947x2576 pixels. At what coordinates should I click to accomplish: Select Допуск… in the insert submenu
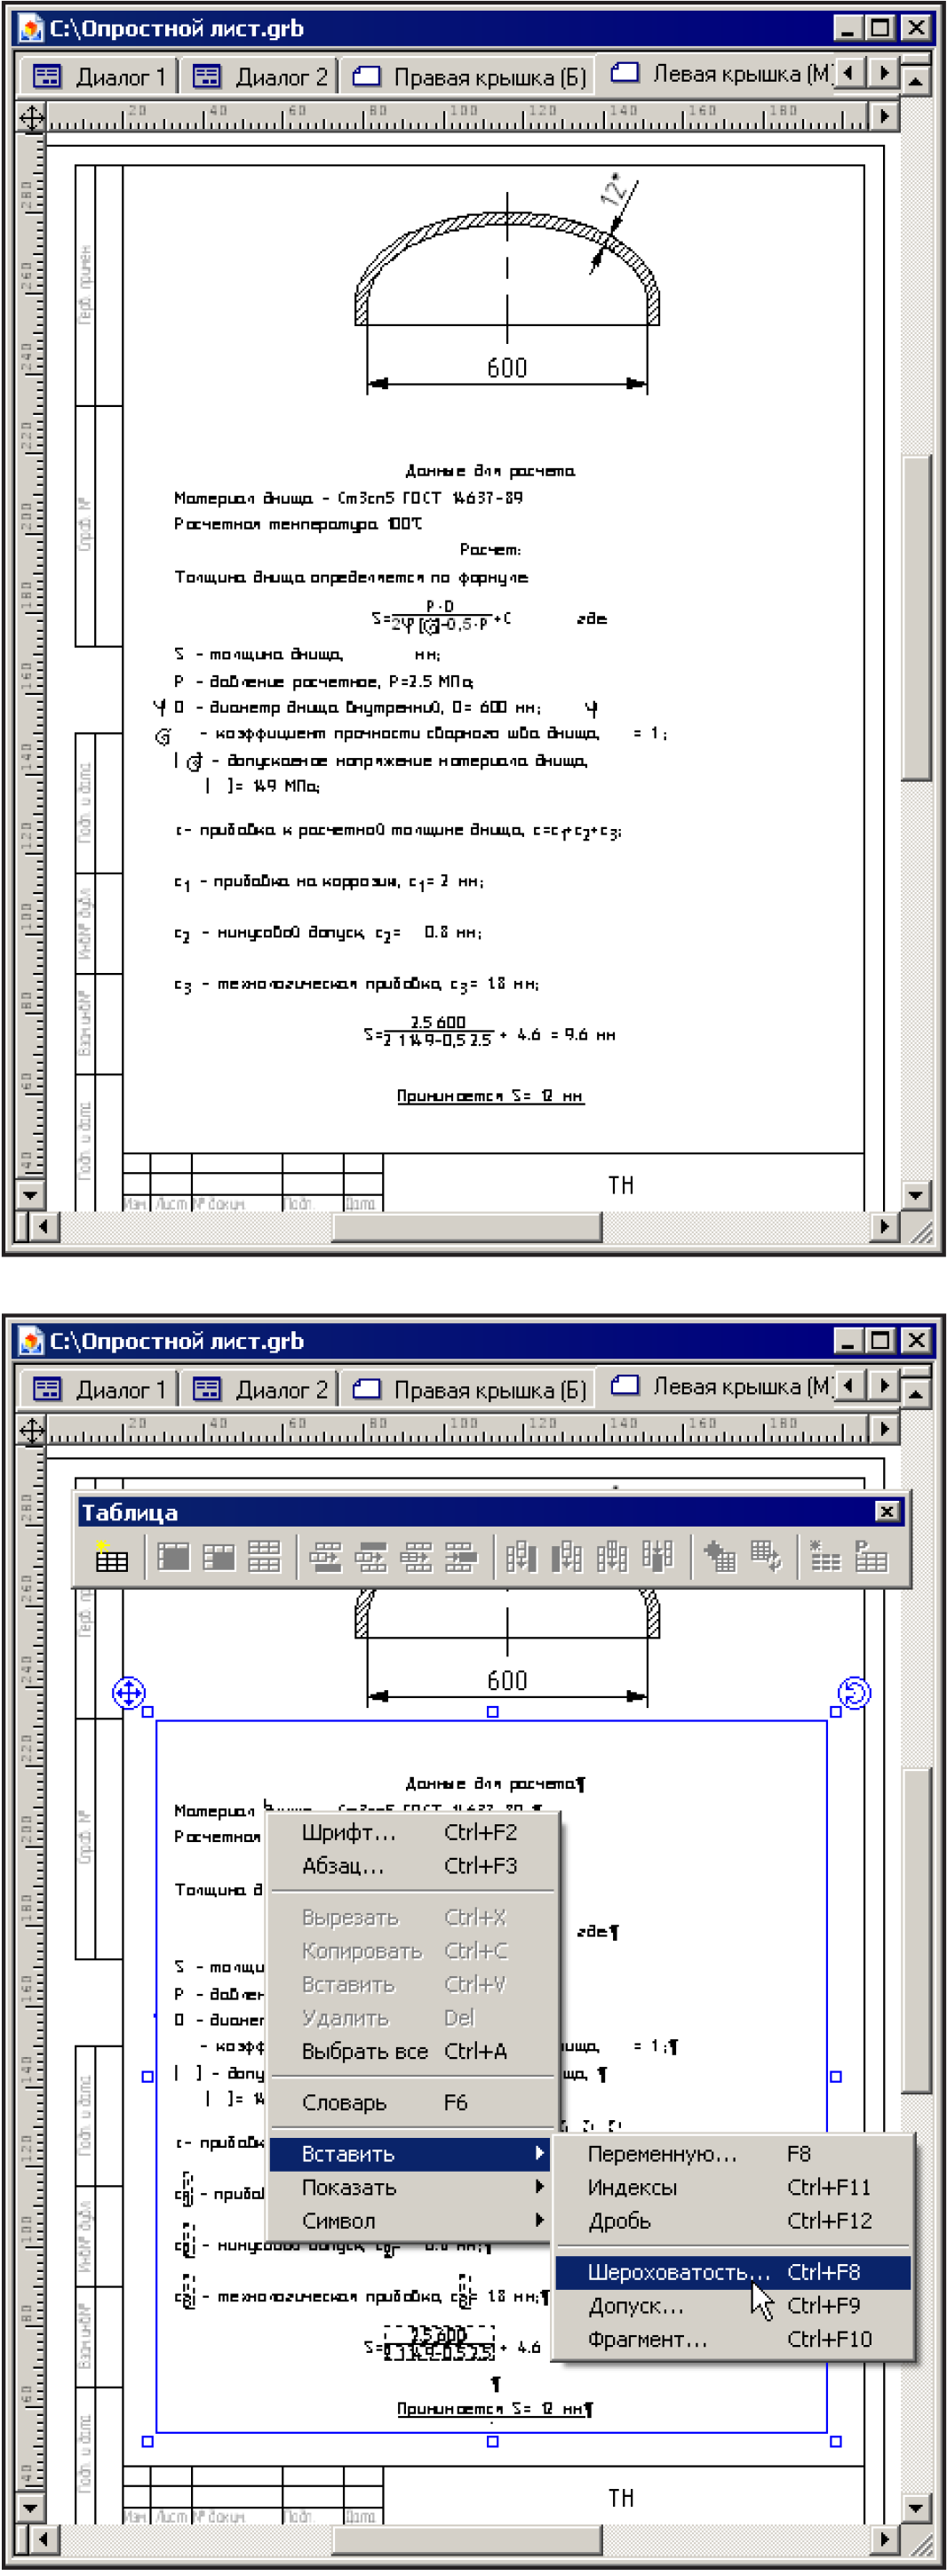click(733, 2305)
